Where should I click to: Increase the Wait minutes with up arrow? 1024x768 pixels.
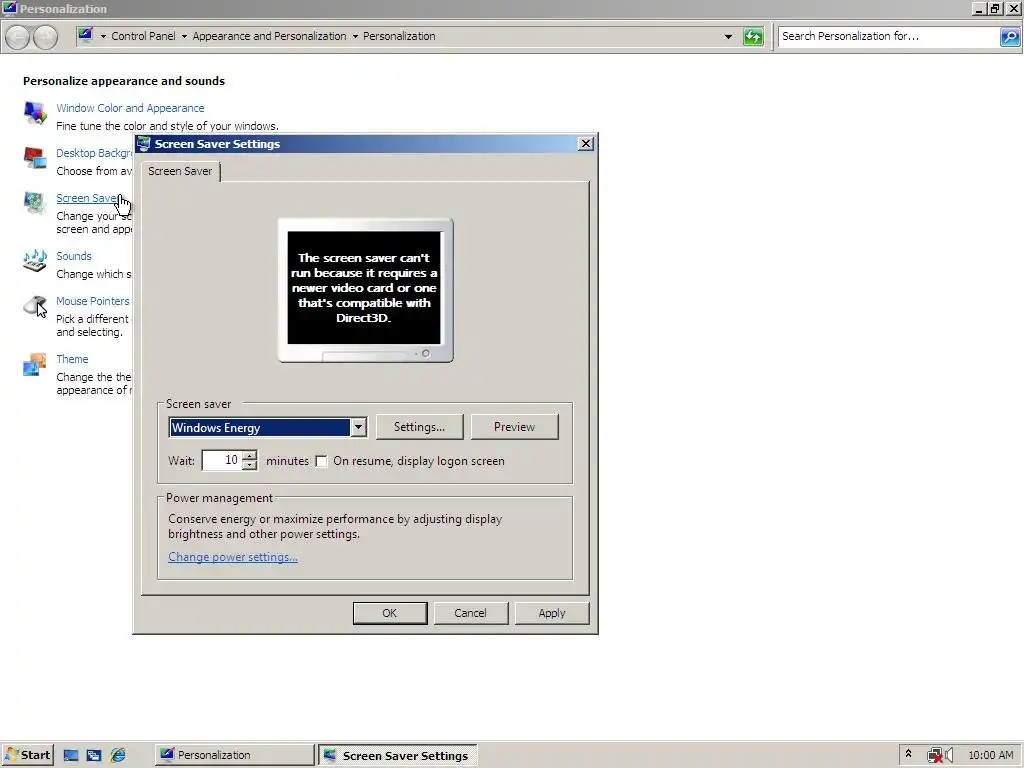(249, 455)
